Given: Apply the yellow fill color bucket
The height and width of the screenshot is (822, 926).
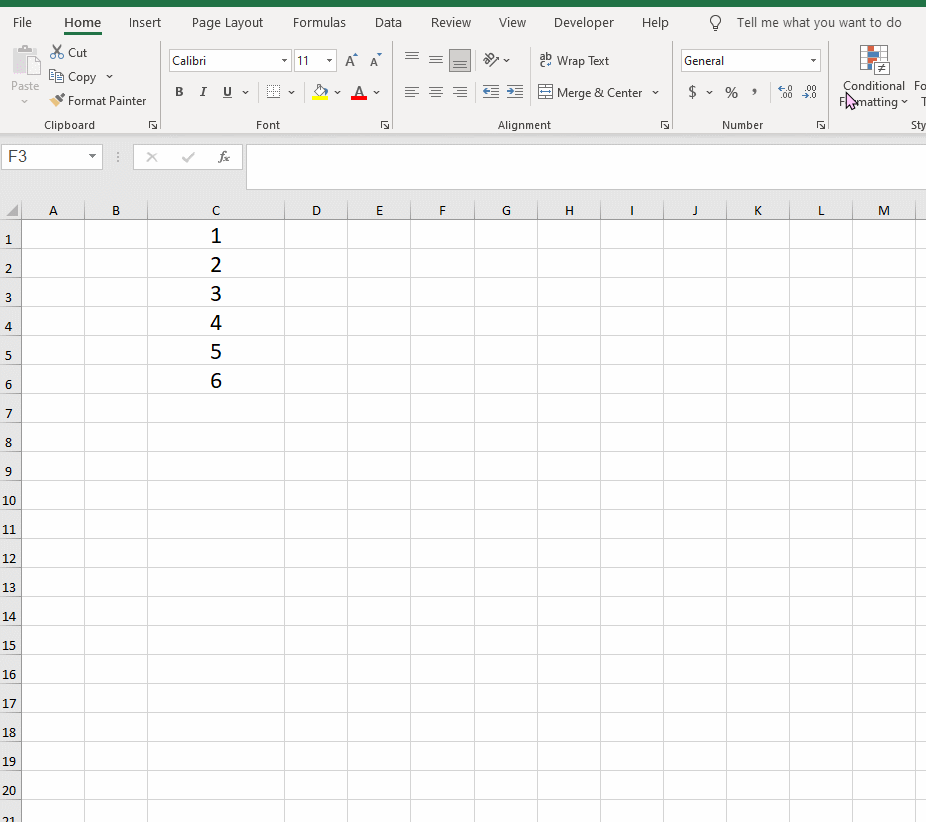Looking at the screenshot, I should click(x=320, y=92).
